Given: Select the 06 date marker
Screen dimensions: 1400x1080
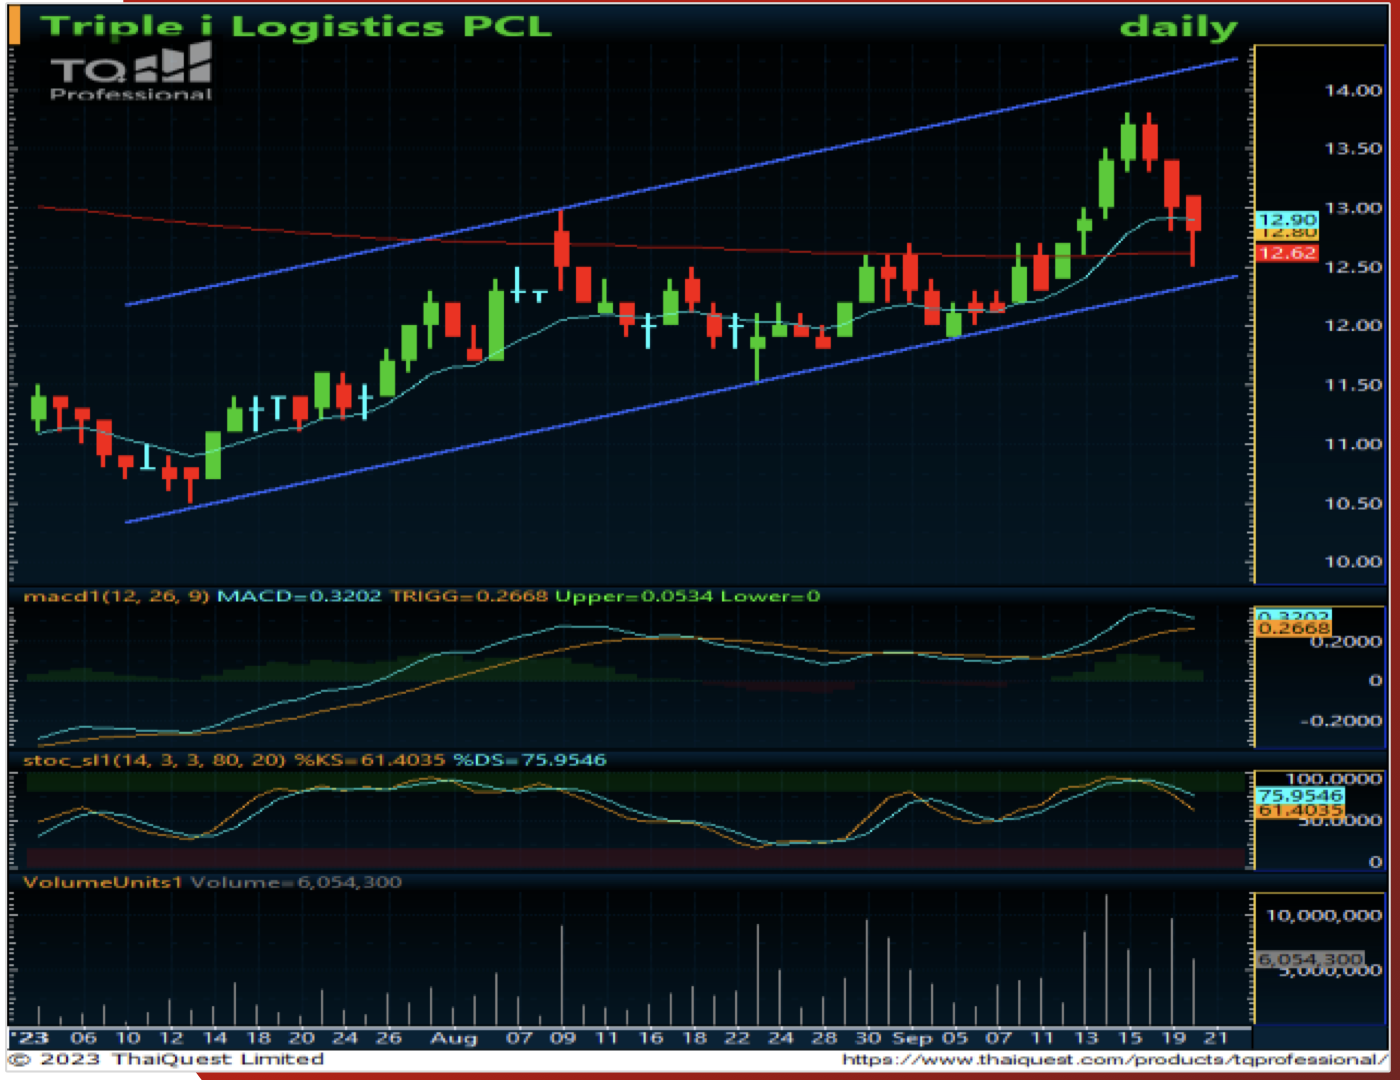Looking at the screenshot, I should [x=84, y=1038].
